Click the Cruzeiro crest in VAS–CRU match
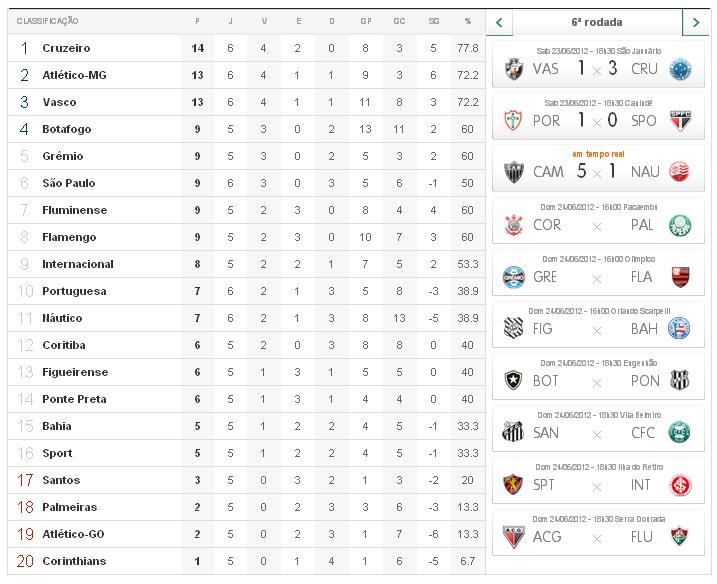Viewport: 717px width, 584px height. (x=680, y=69)
